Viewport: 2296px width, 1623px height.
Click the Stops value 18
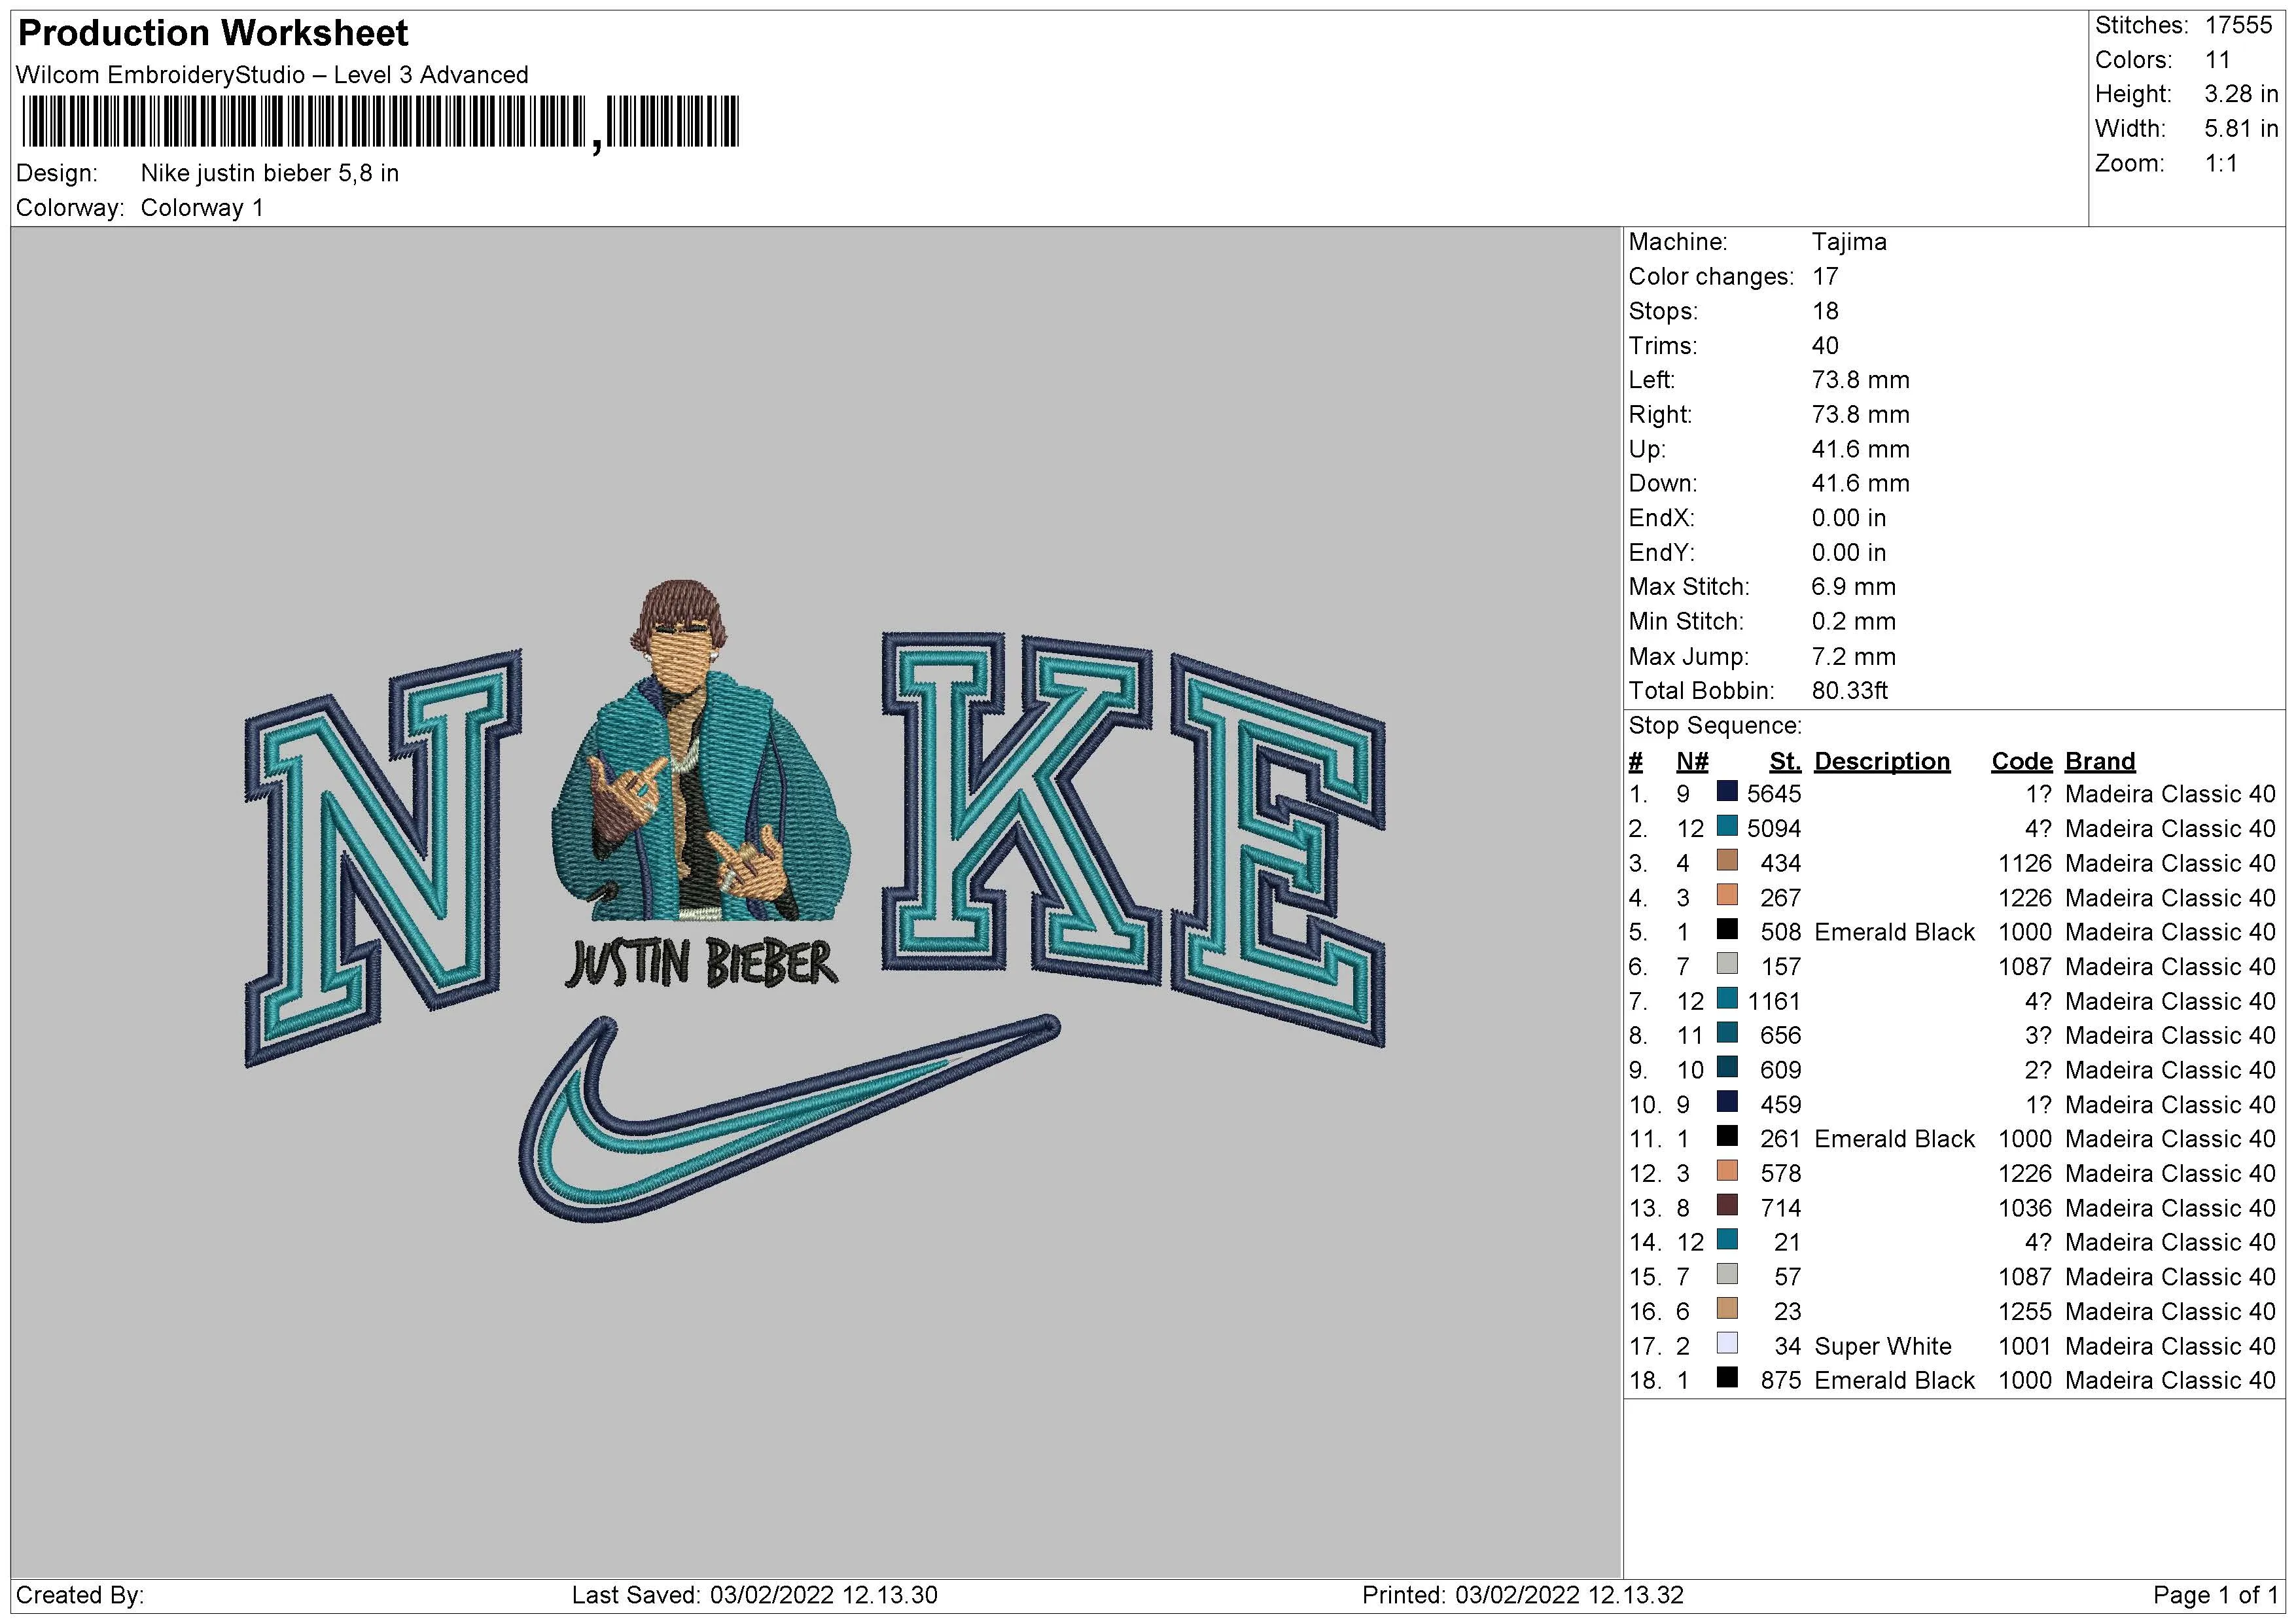click(1825, 311)
